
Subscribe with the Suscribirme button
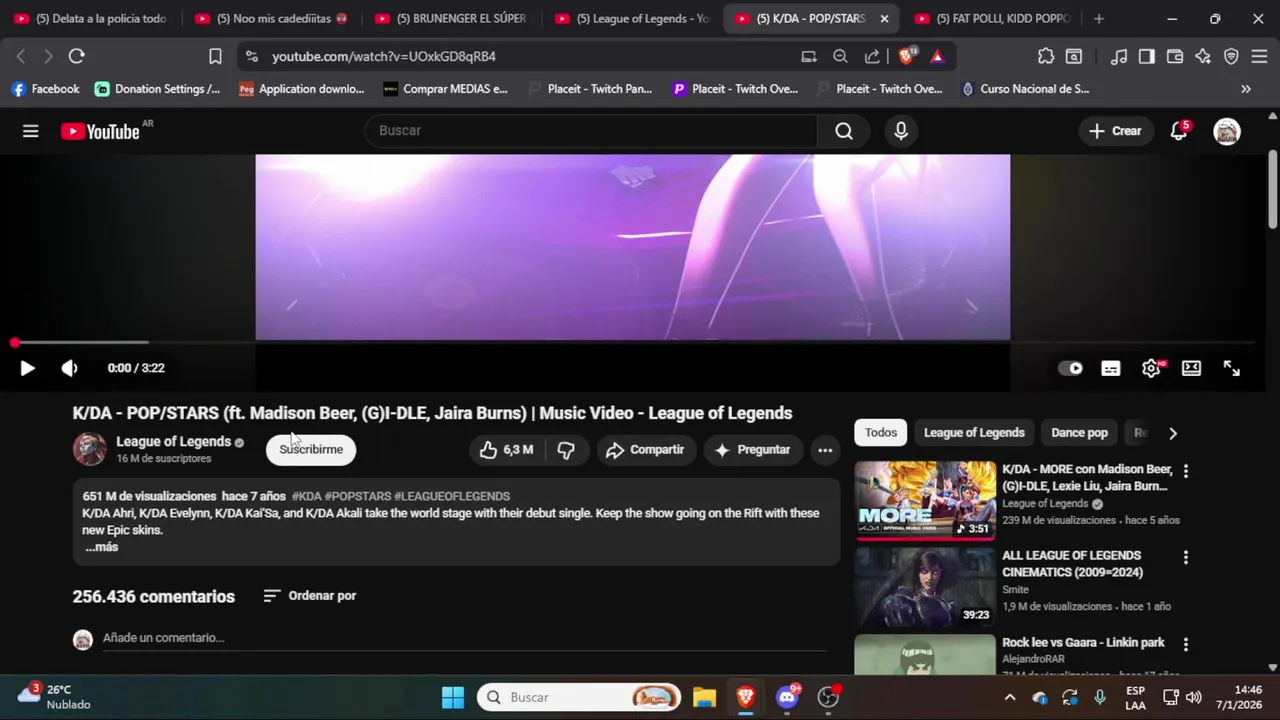point(311,450)
